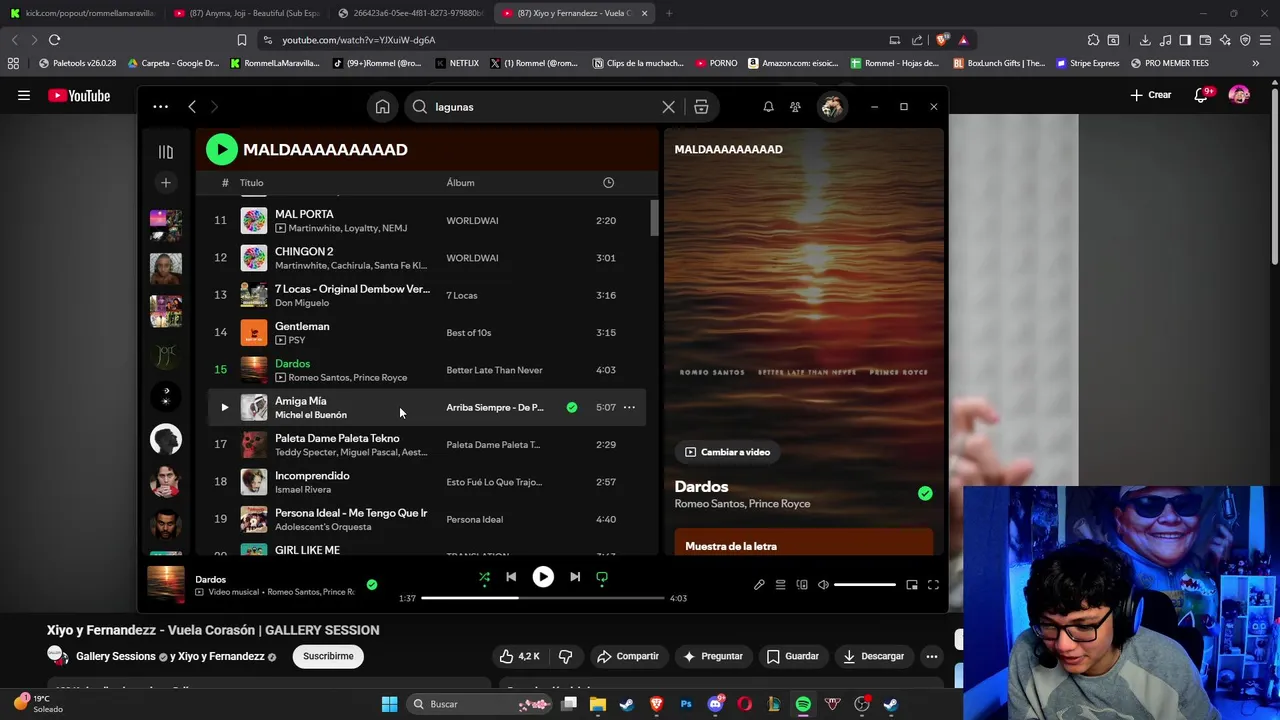
Task: Open lyrics microphone icon
Action: click(x=759, y=585)
